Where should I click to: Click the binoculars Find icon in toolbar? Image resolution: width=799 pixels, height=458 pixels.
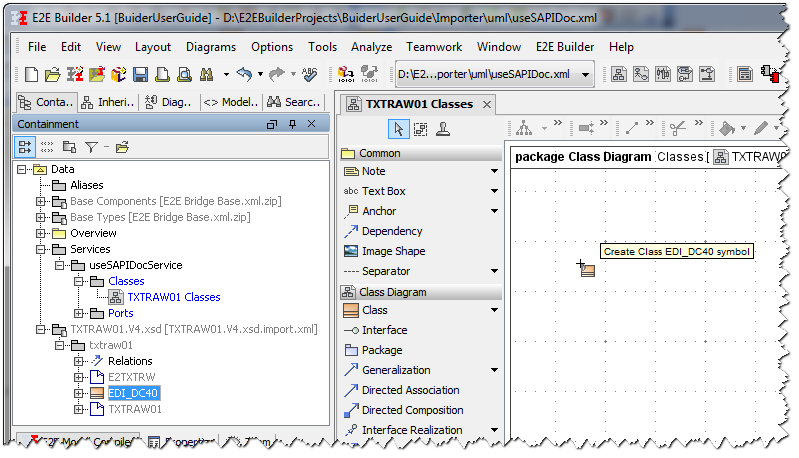tap(206, 74)
